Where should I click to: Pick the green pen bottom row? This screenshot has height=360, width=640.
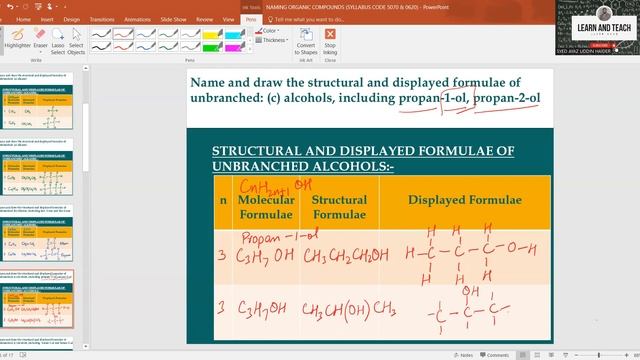[168, 47]
